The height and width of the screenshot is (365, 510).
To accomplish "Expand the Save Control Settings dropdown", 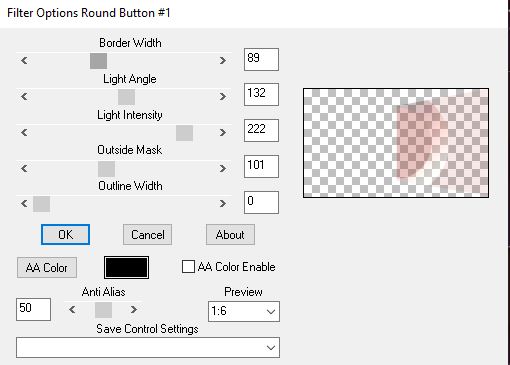I will point(148,347).
